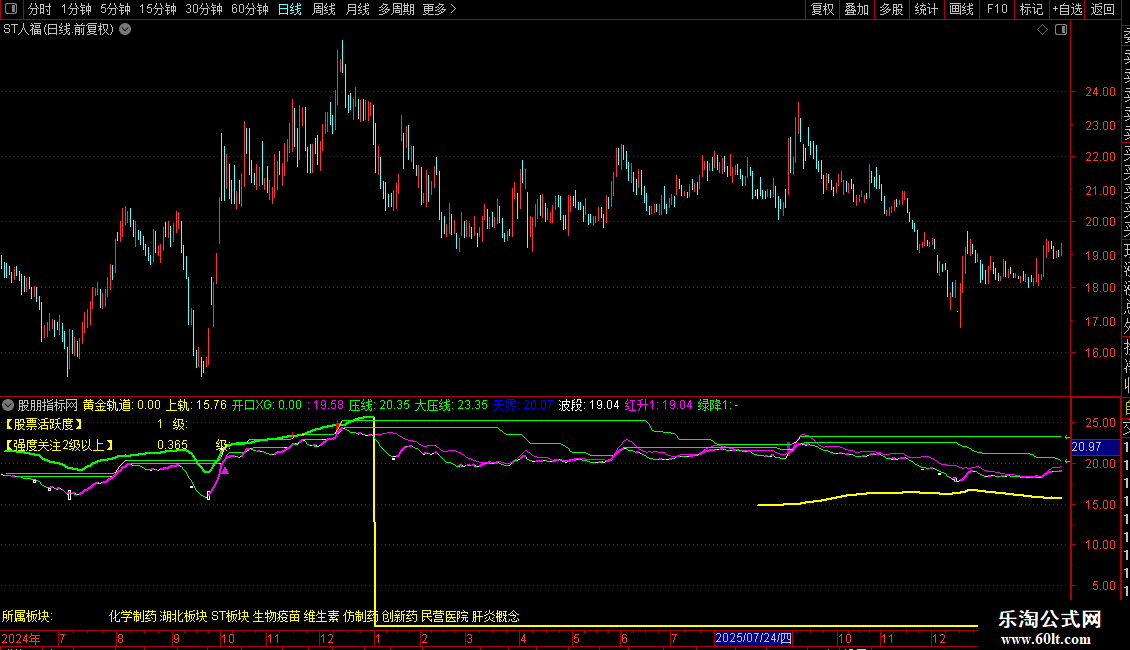Image resolution: width=1130 pixels, height=650 pixels.
Task: Click the 股朋指标网 indicator name
Action: pyautogui.click(x=48, y=406)
